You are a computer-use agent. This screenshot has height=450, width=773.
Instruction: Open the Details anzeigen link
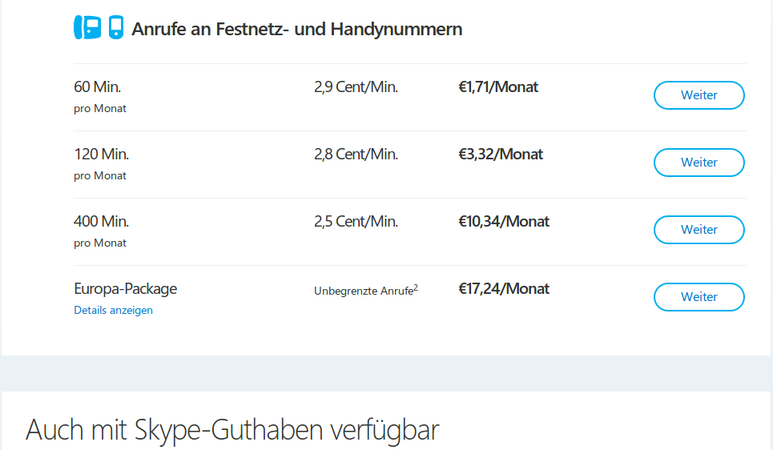coord(113,310)
